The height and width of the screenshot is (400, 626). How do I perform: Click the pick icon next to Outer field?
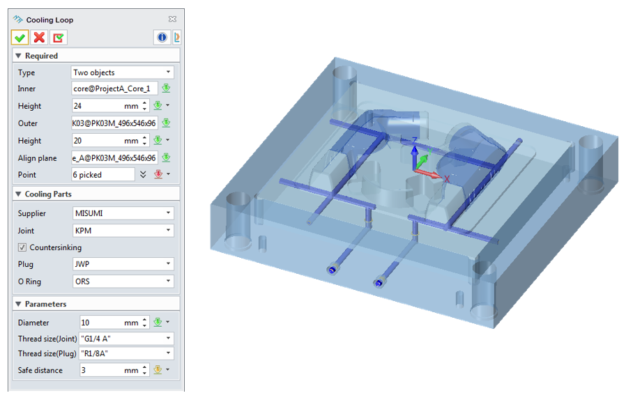point(166,123)
